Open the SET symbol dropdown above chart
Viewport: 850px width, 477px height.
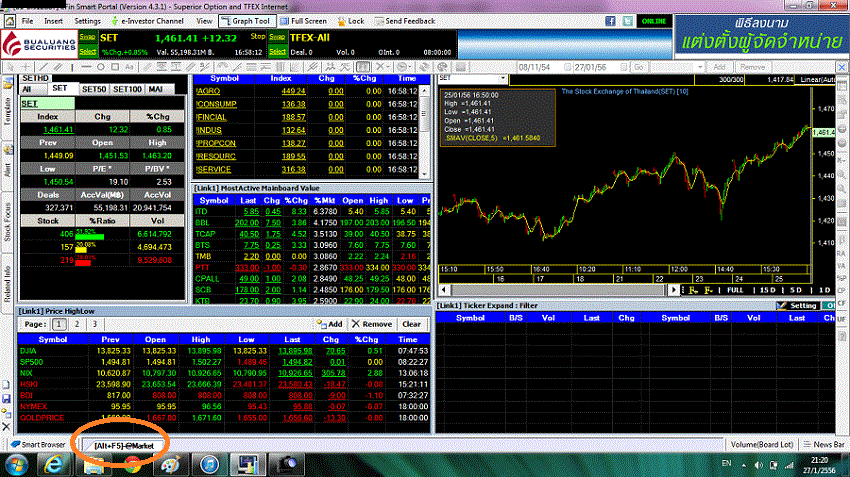[503, 79]
